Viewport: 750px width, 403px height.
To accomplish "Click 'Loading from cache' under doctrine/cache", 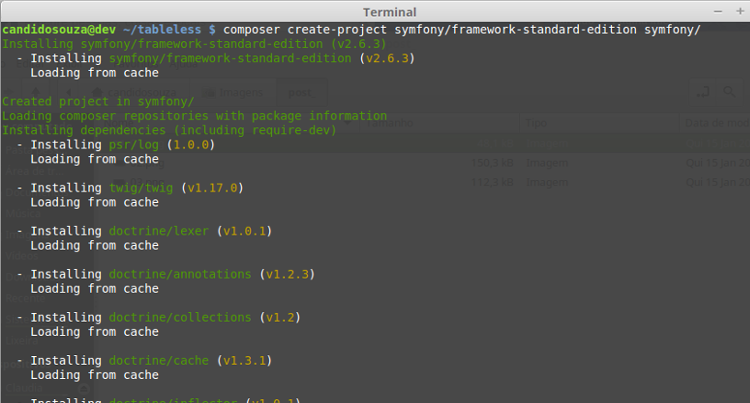I will [x=95, y=375].
